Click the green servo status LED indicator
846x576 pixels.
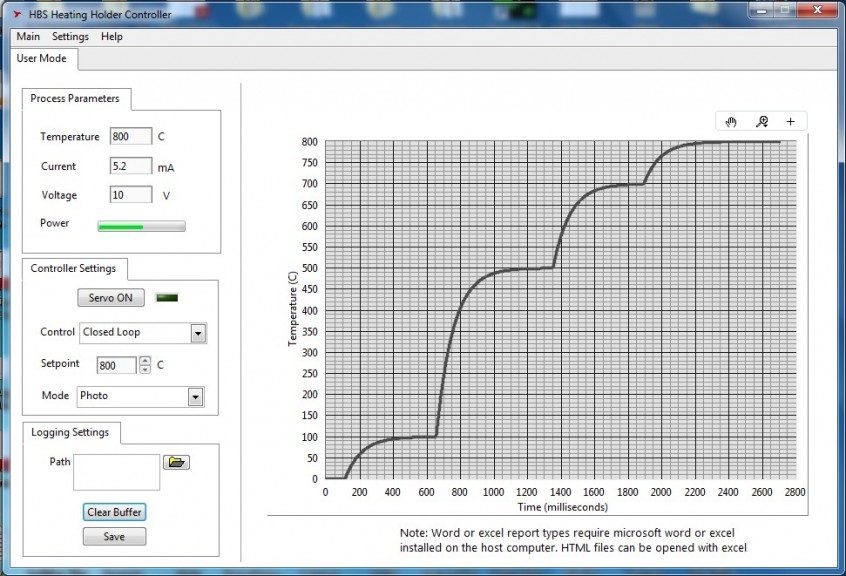(x=167, y=298)
